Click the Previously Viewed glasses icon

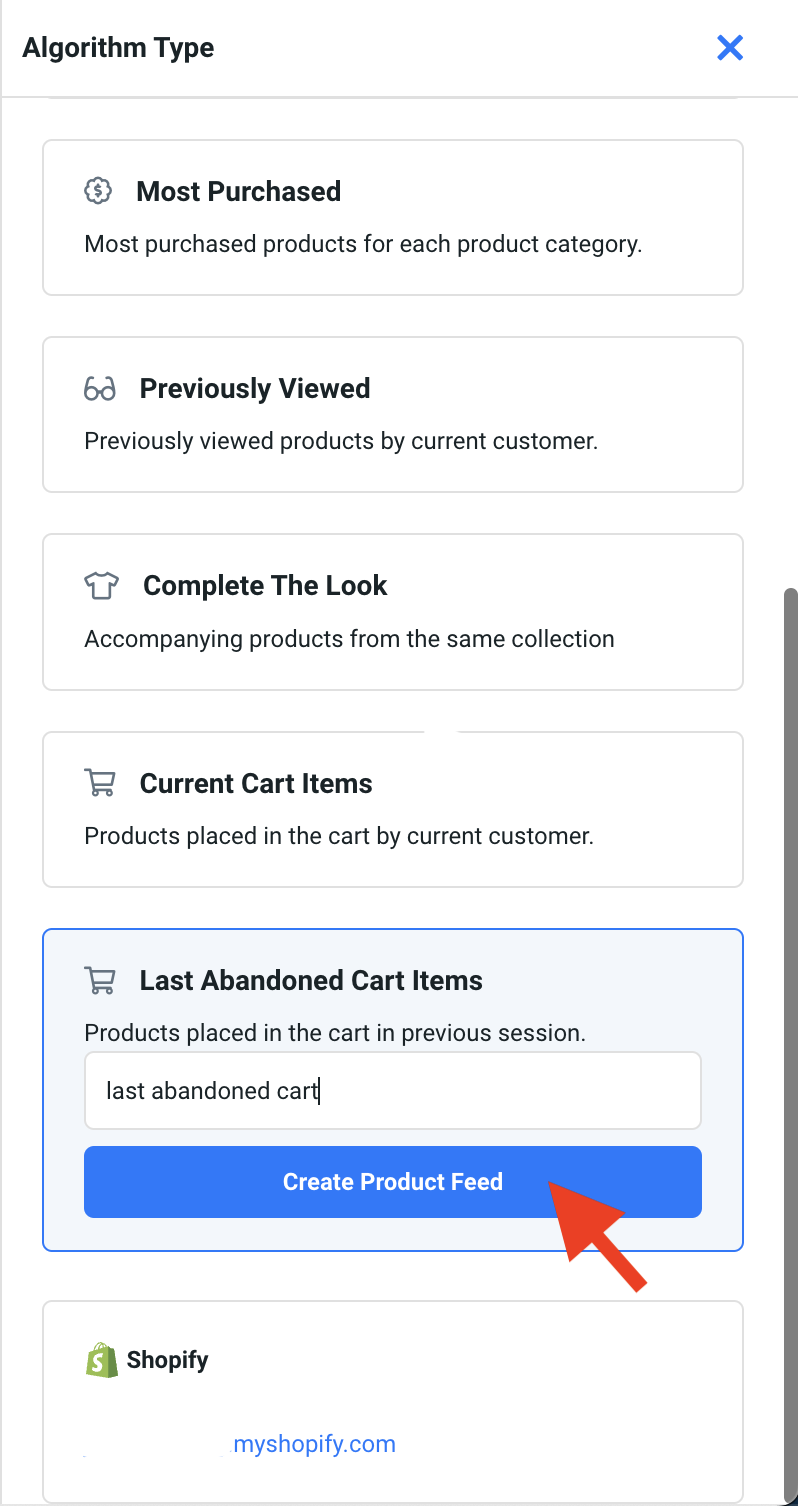coord(100,389)
